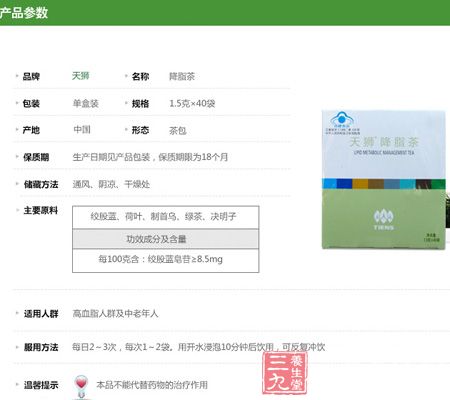Select the ingredients cell 绞股蓝、荷叶、制首乌
Viewport: 450px width, 400px height.
[x=166, y=217]
